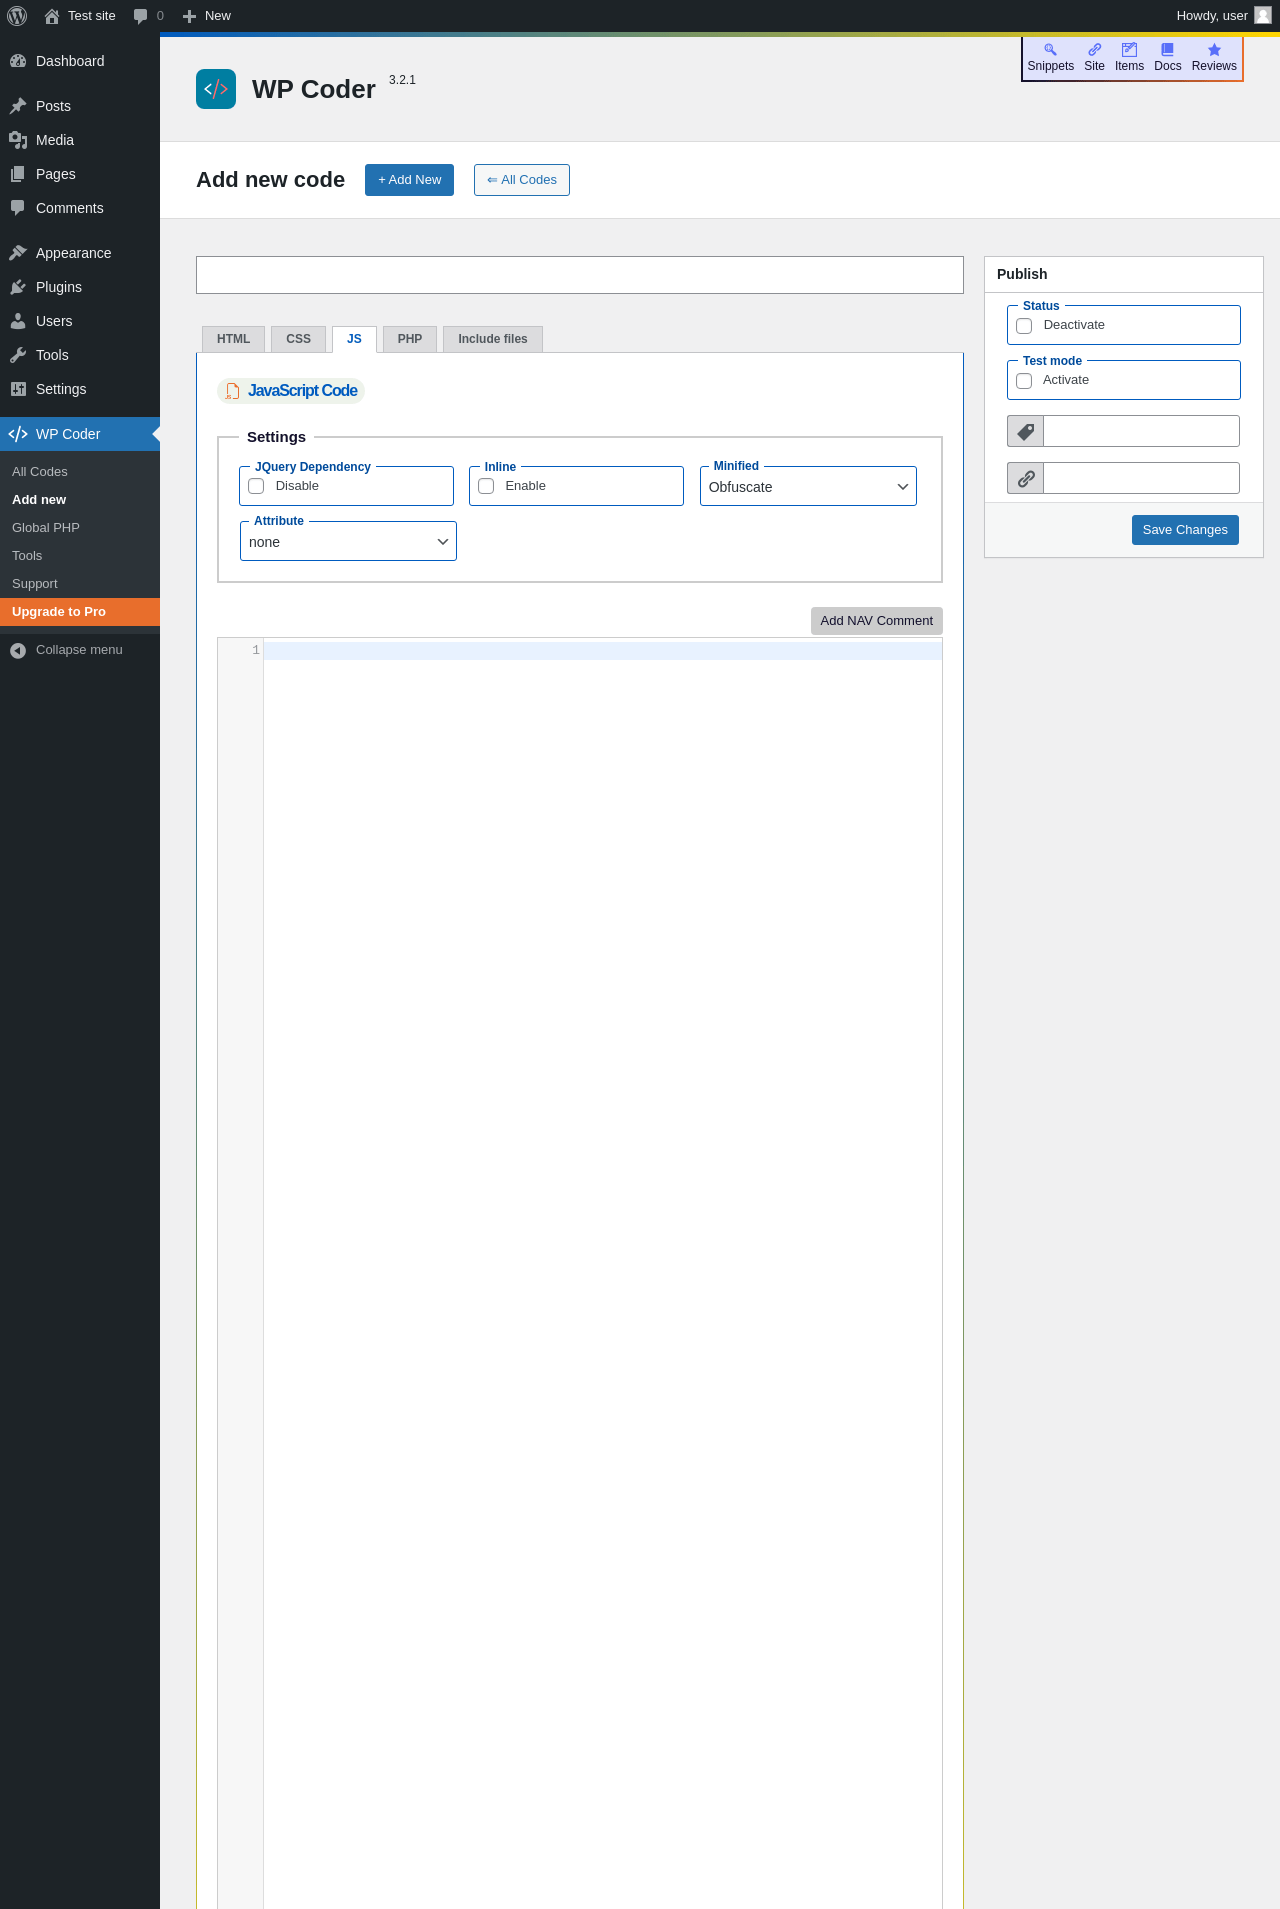This screenshot has width=1280, height=1909.
Task: Click the Users person icon
Action: click(x=18, y=321)
